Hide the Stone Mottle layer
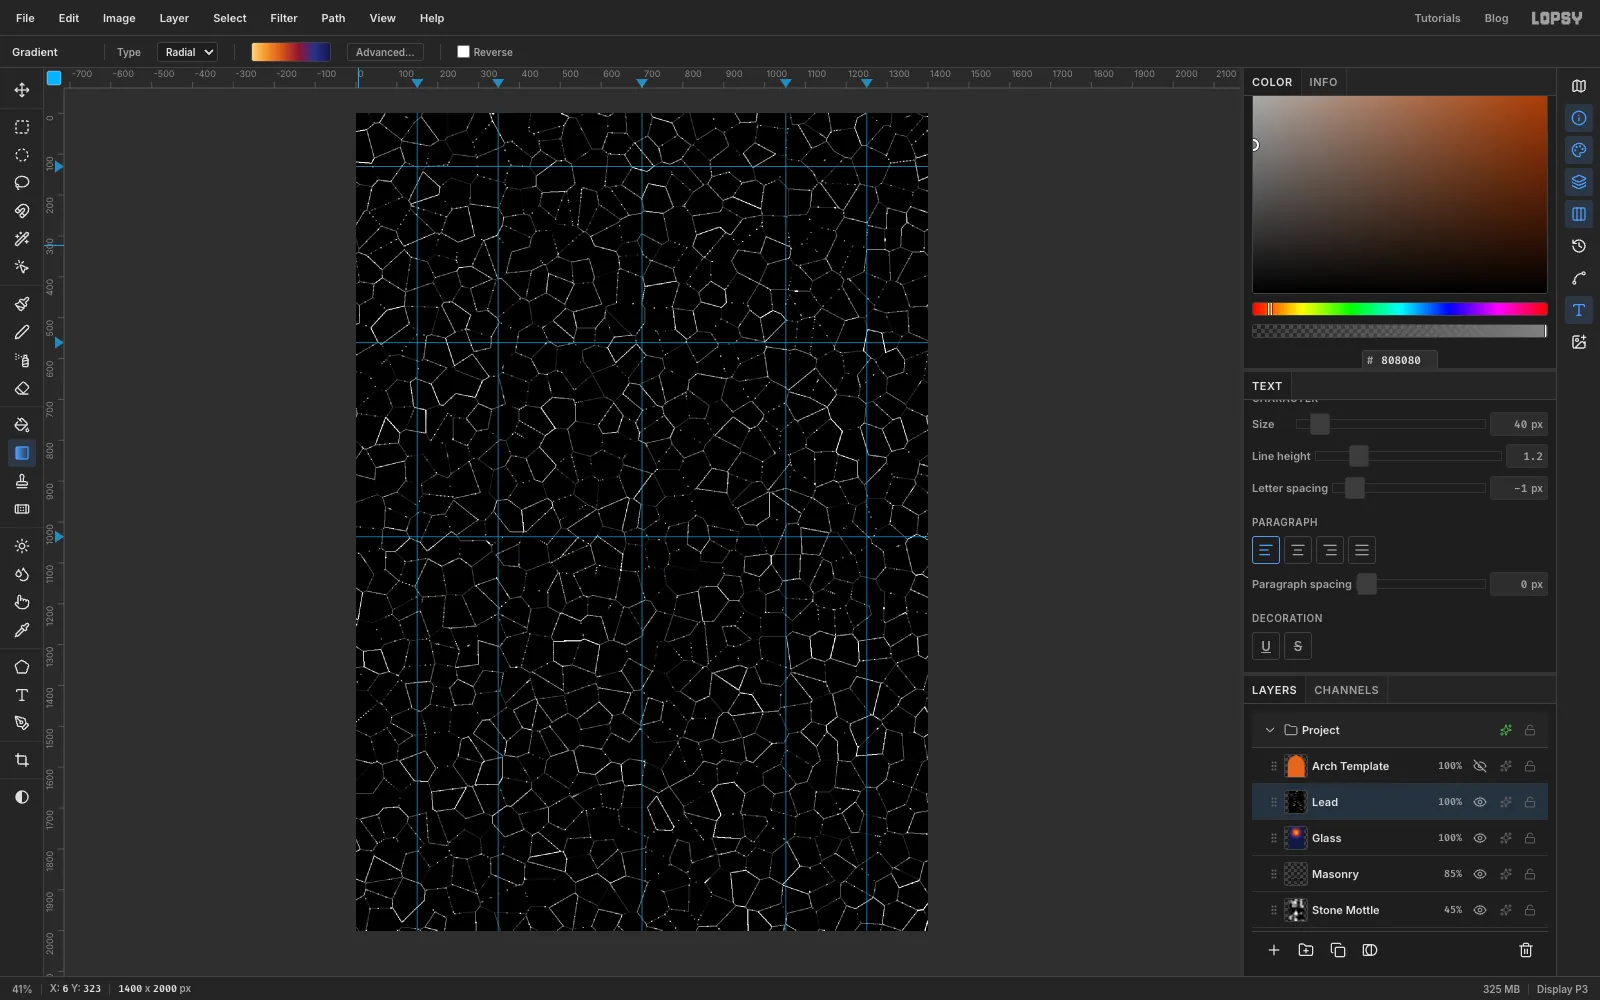1600x1000 pixels. [1480, 910]
